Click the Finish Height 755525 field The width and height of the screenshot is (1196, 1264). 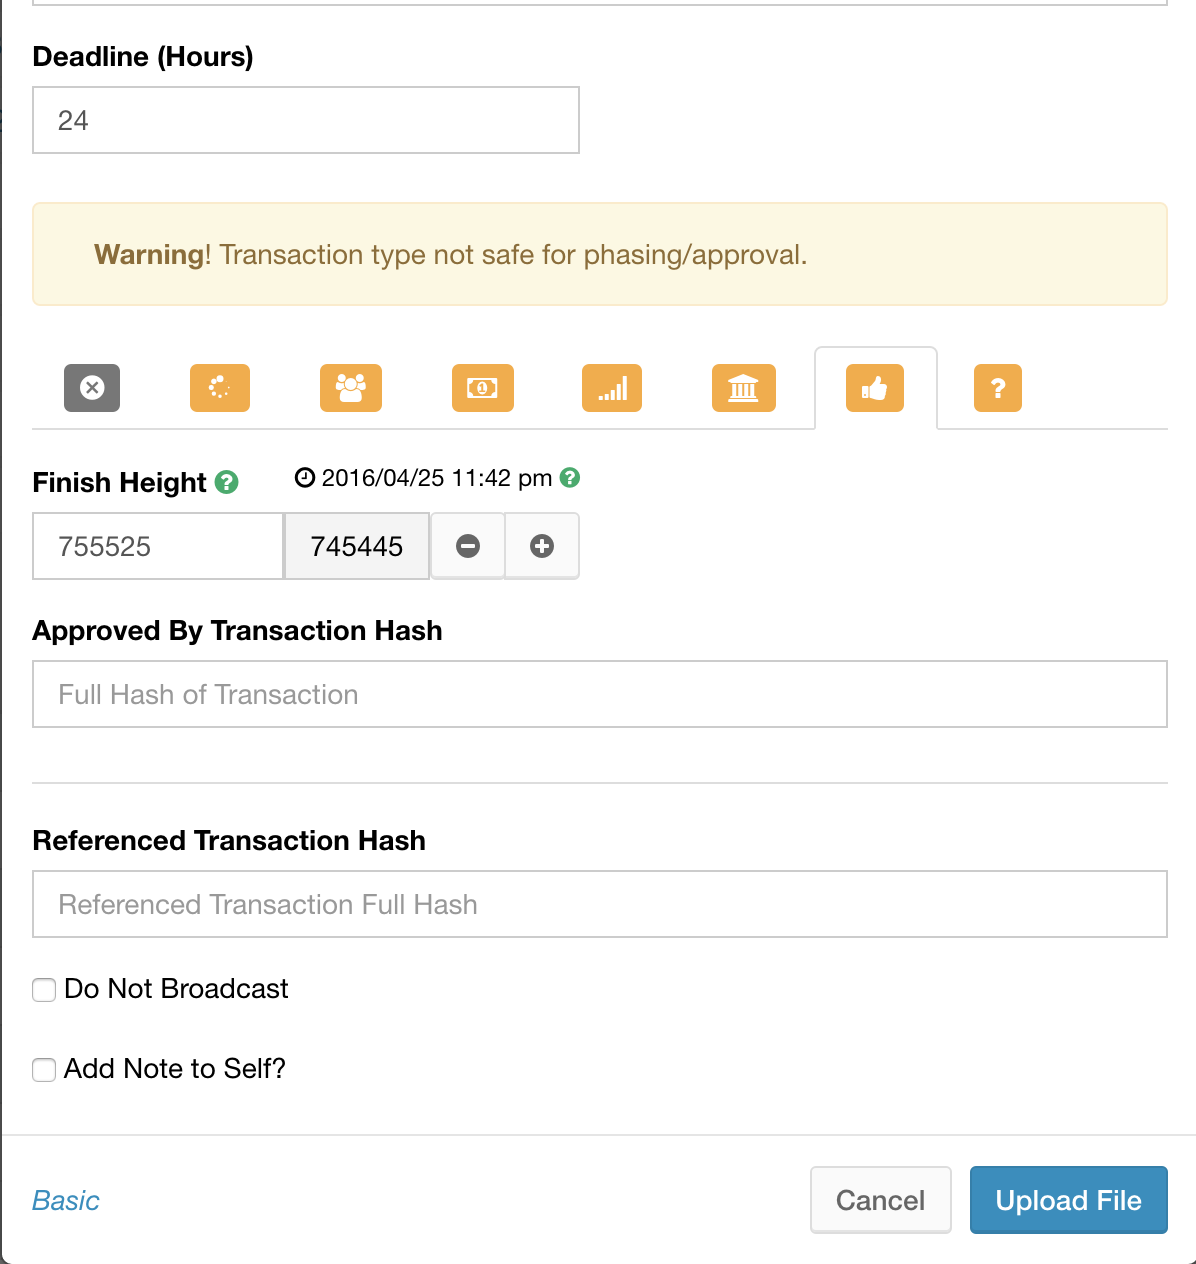[159, 546]
